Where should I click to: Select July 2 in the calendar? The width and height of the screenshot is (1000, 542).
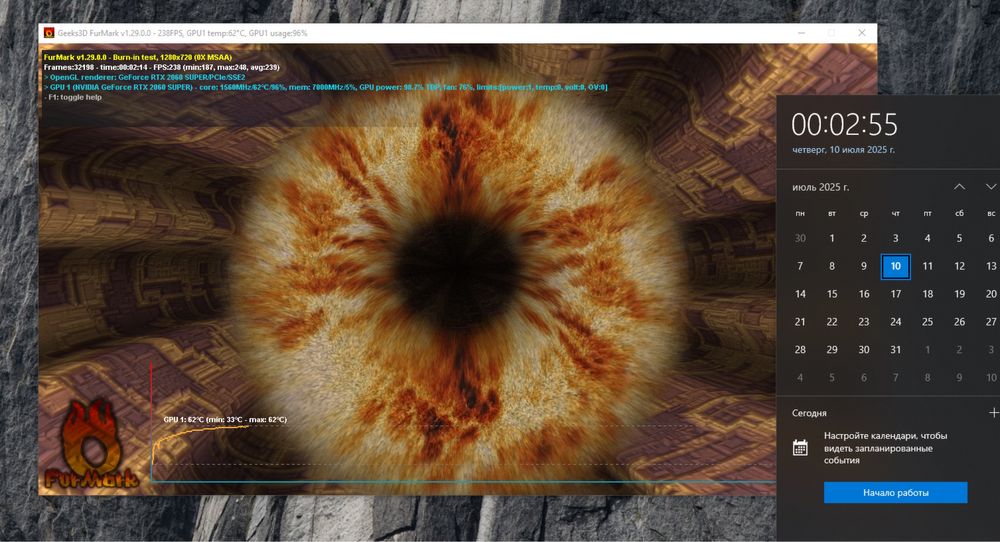point(864,238)
